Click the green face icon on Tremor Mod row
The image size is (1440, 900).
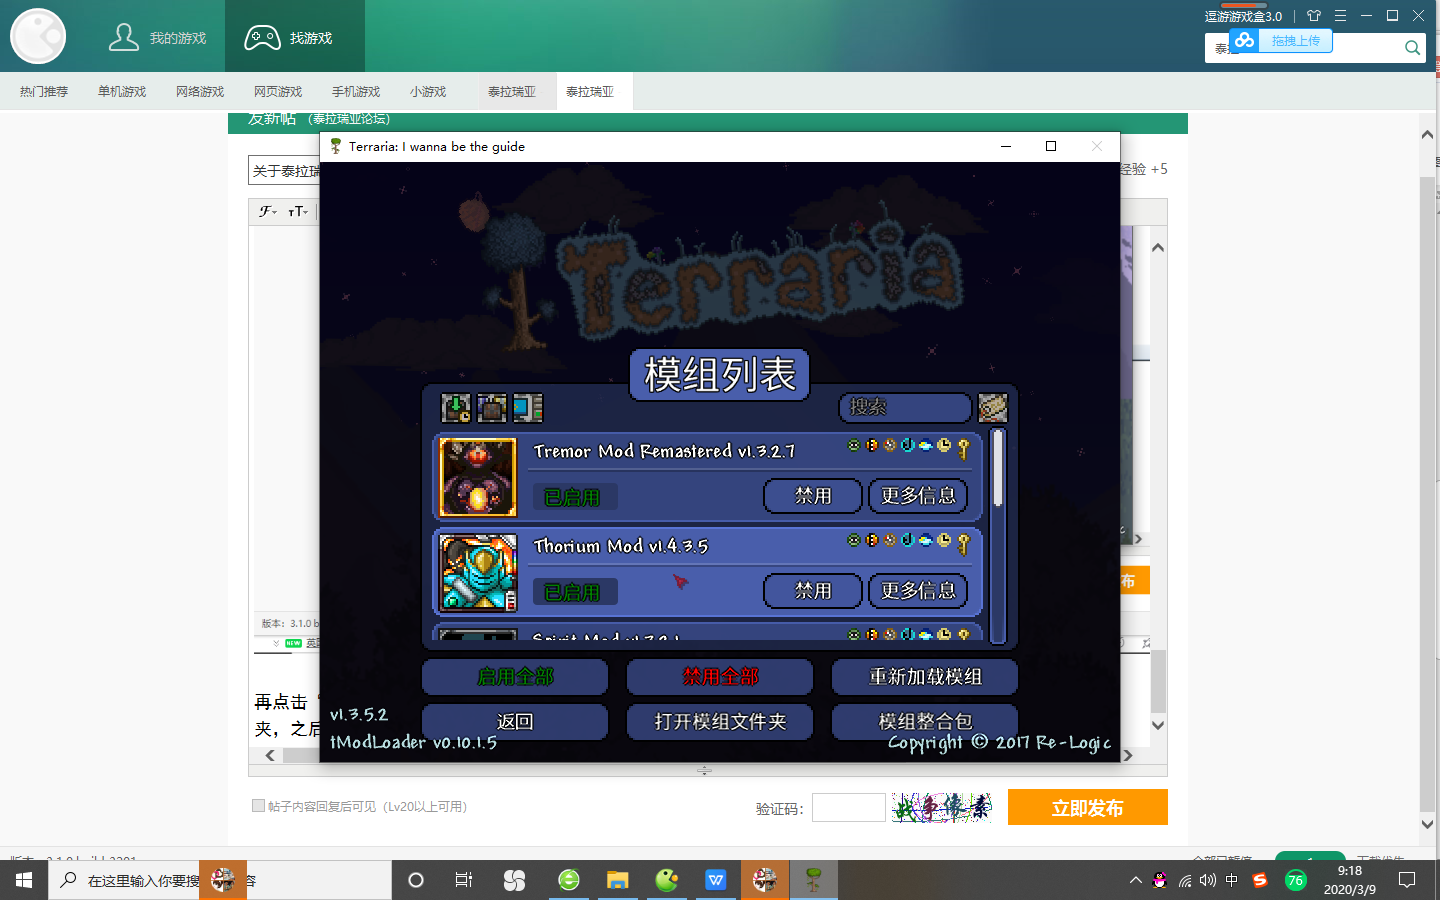point(854,445)
